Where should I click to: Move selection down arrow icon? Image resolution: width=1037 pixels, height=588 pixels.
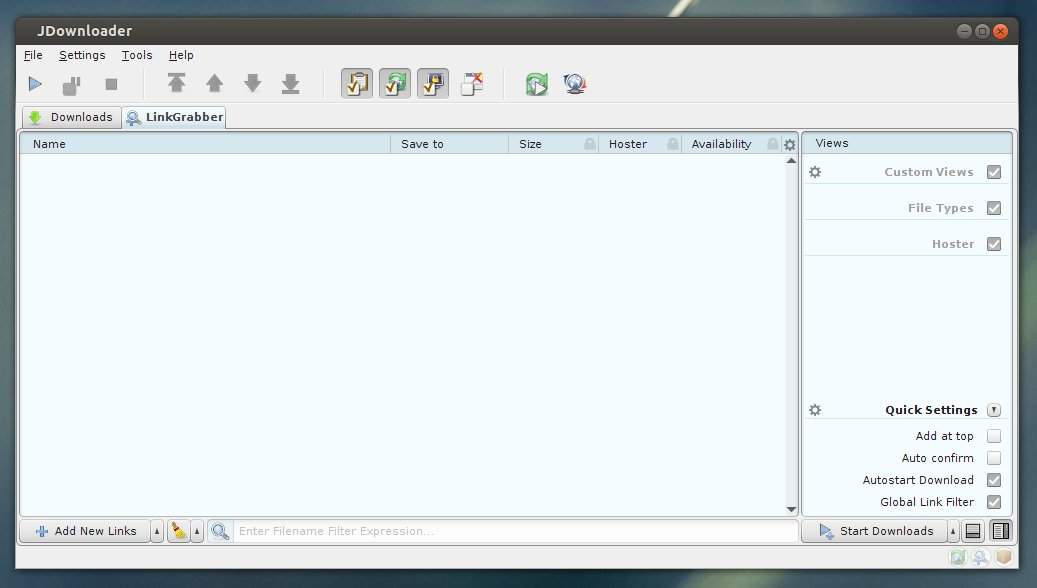click(x=253, y=83)
